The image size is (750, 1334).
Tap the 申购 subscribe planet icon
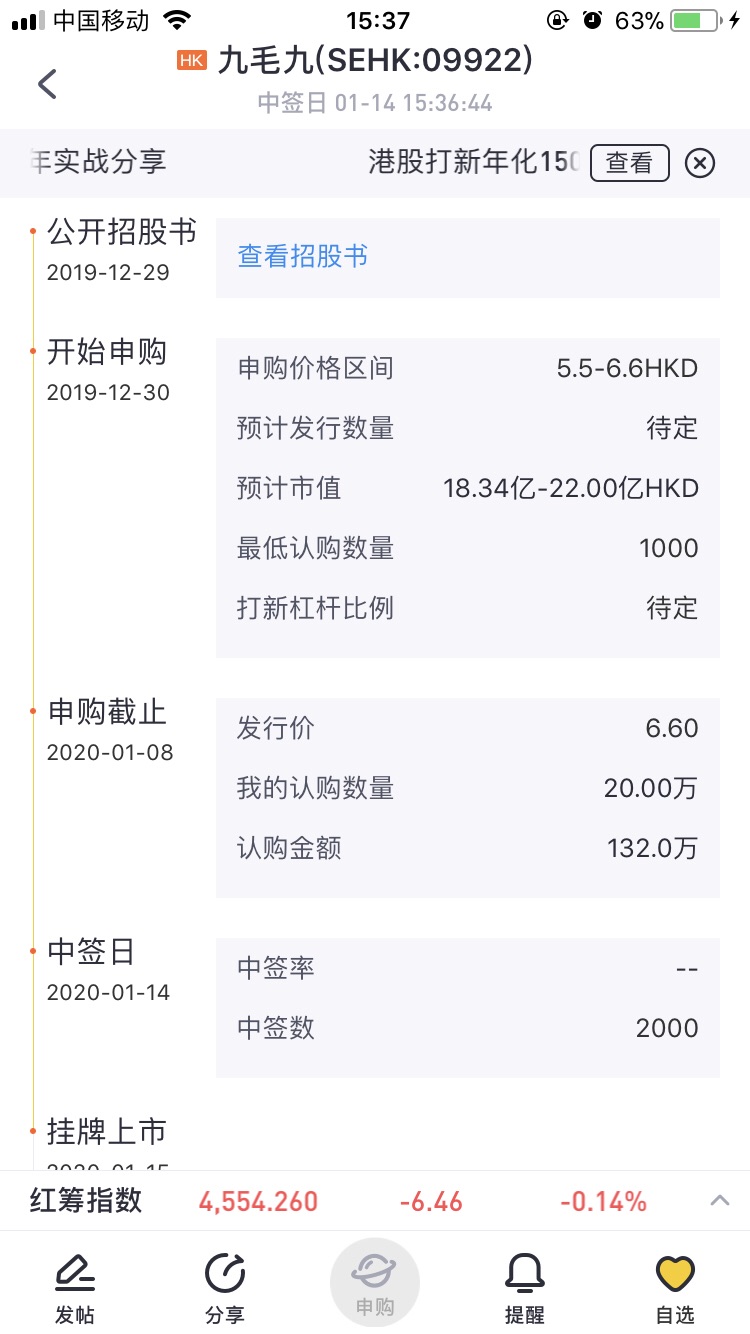point(375,1283)
